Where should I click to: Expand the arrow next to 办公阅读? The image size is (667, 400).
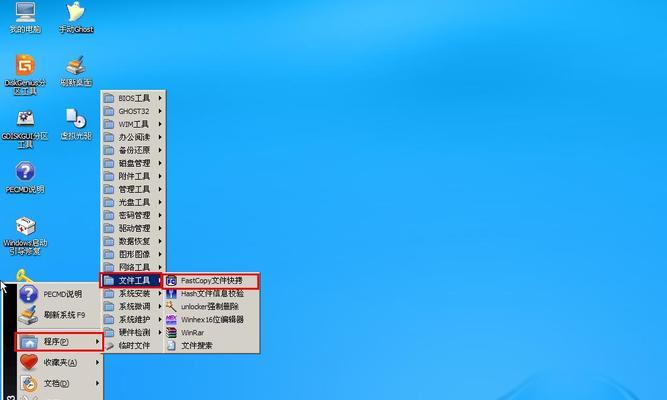pos(160,137)
